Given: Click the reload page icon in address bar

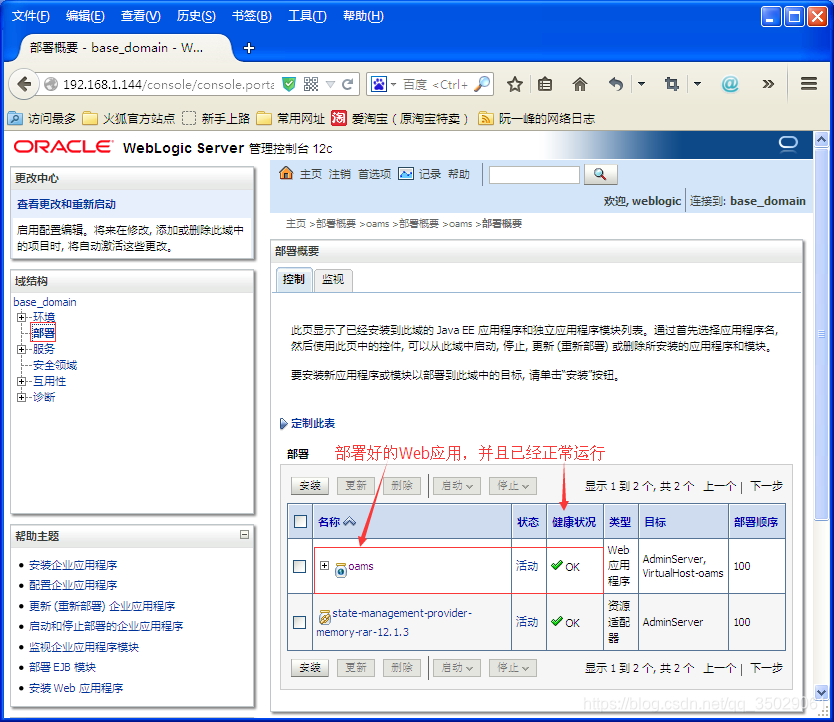Looking at the screenshot, I should coord(348,84).
